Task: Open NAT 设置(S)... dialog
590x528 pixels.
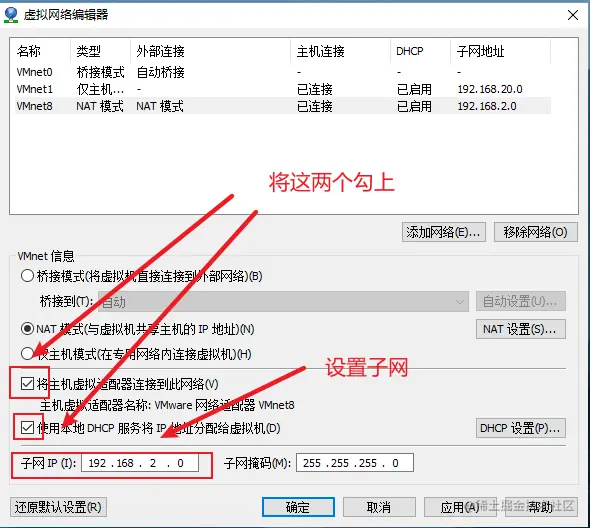Action: pyautogui.click(x=521, y=329)
